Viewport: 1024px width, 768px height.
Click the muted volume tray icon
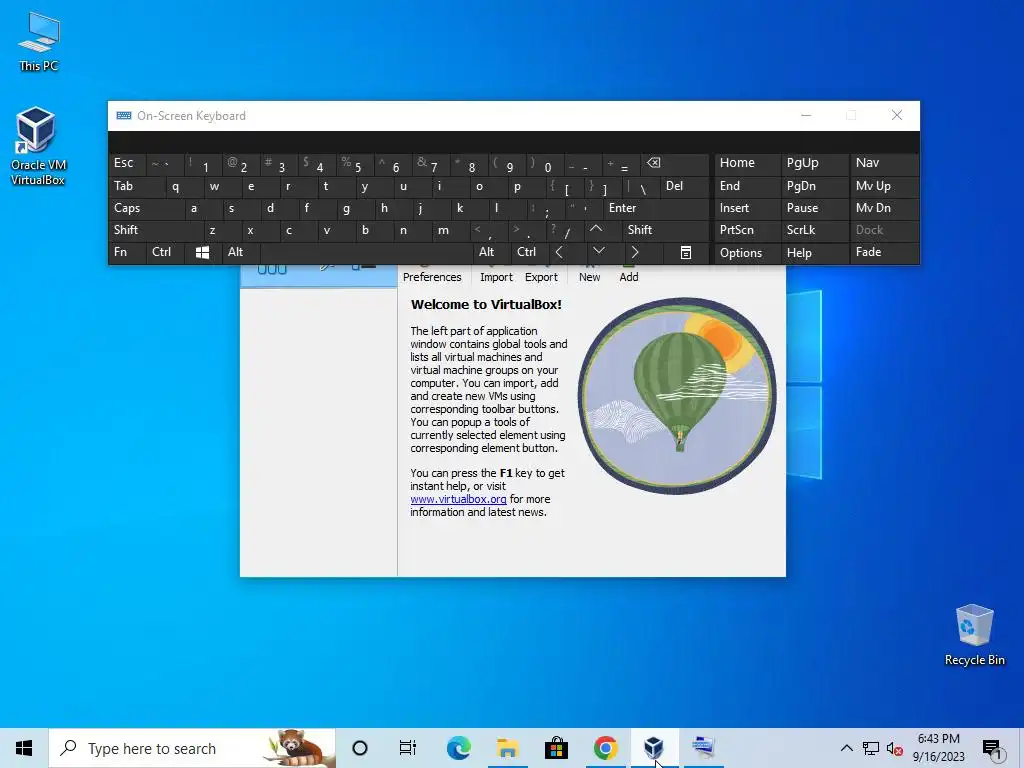click(x=895, y=748)
